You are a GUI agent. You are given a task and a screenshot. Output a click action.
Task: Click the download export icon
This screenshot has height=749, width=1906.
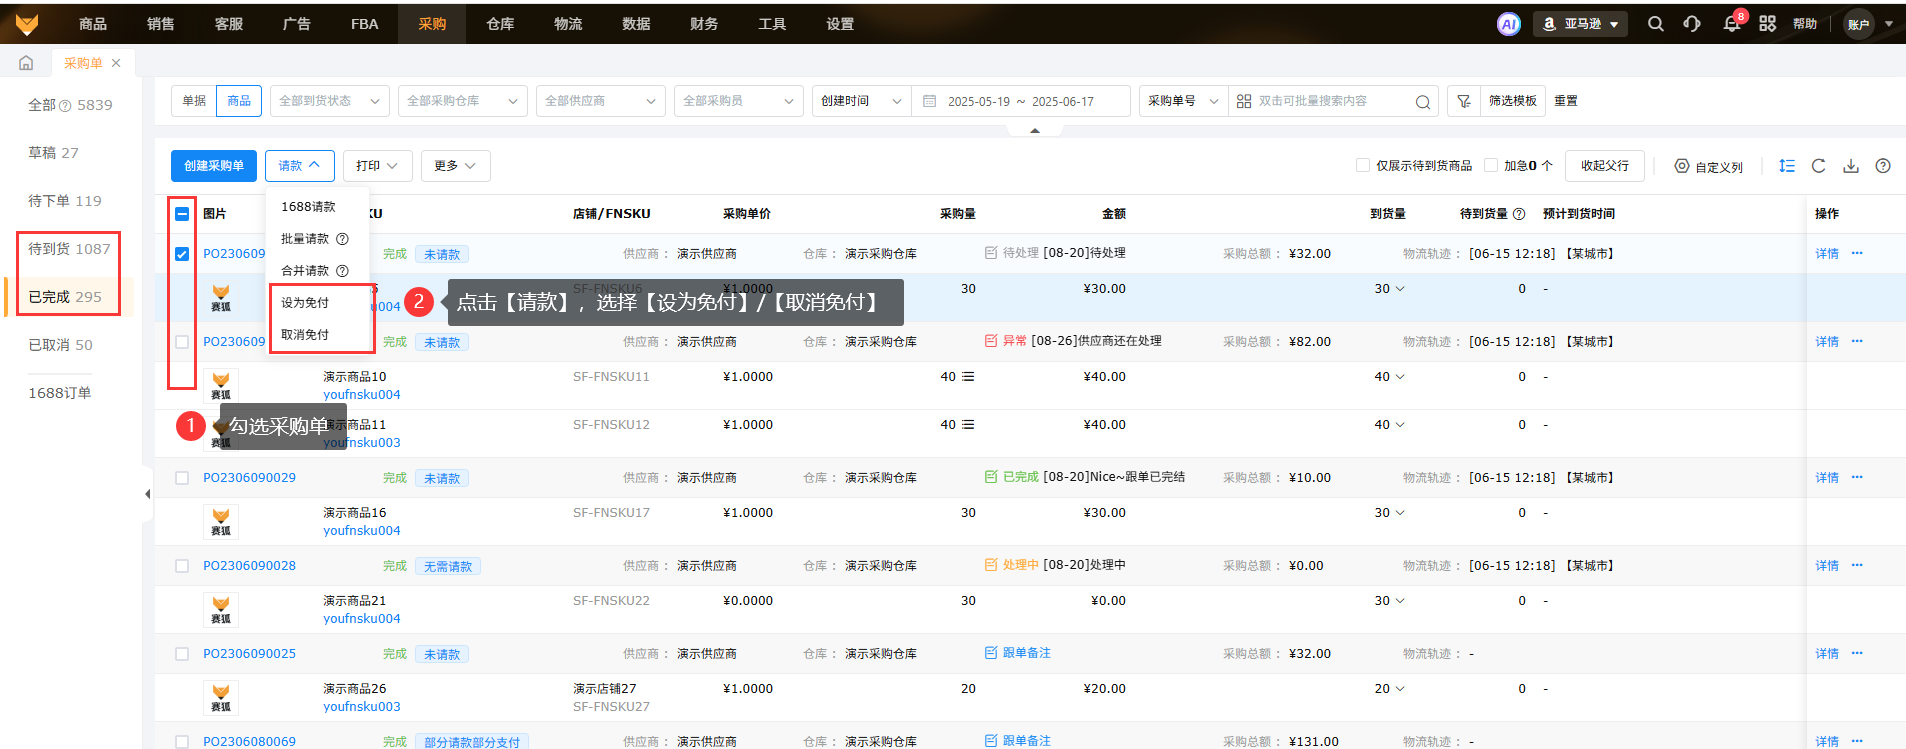pyautogui.click(x=1851, y=166)
